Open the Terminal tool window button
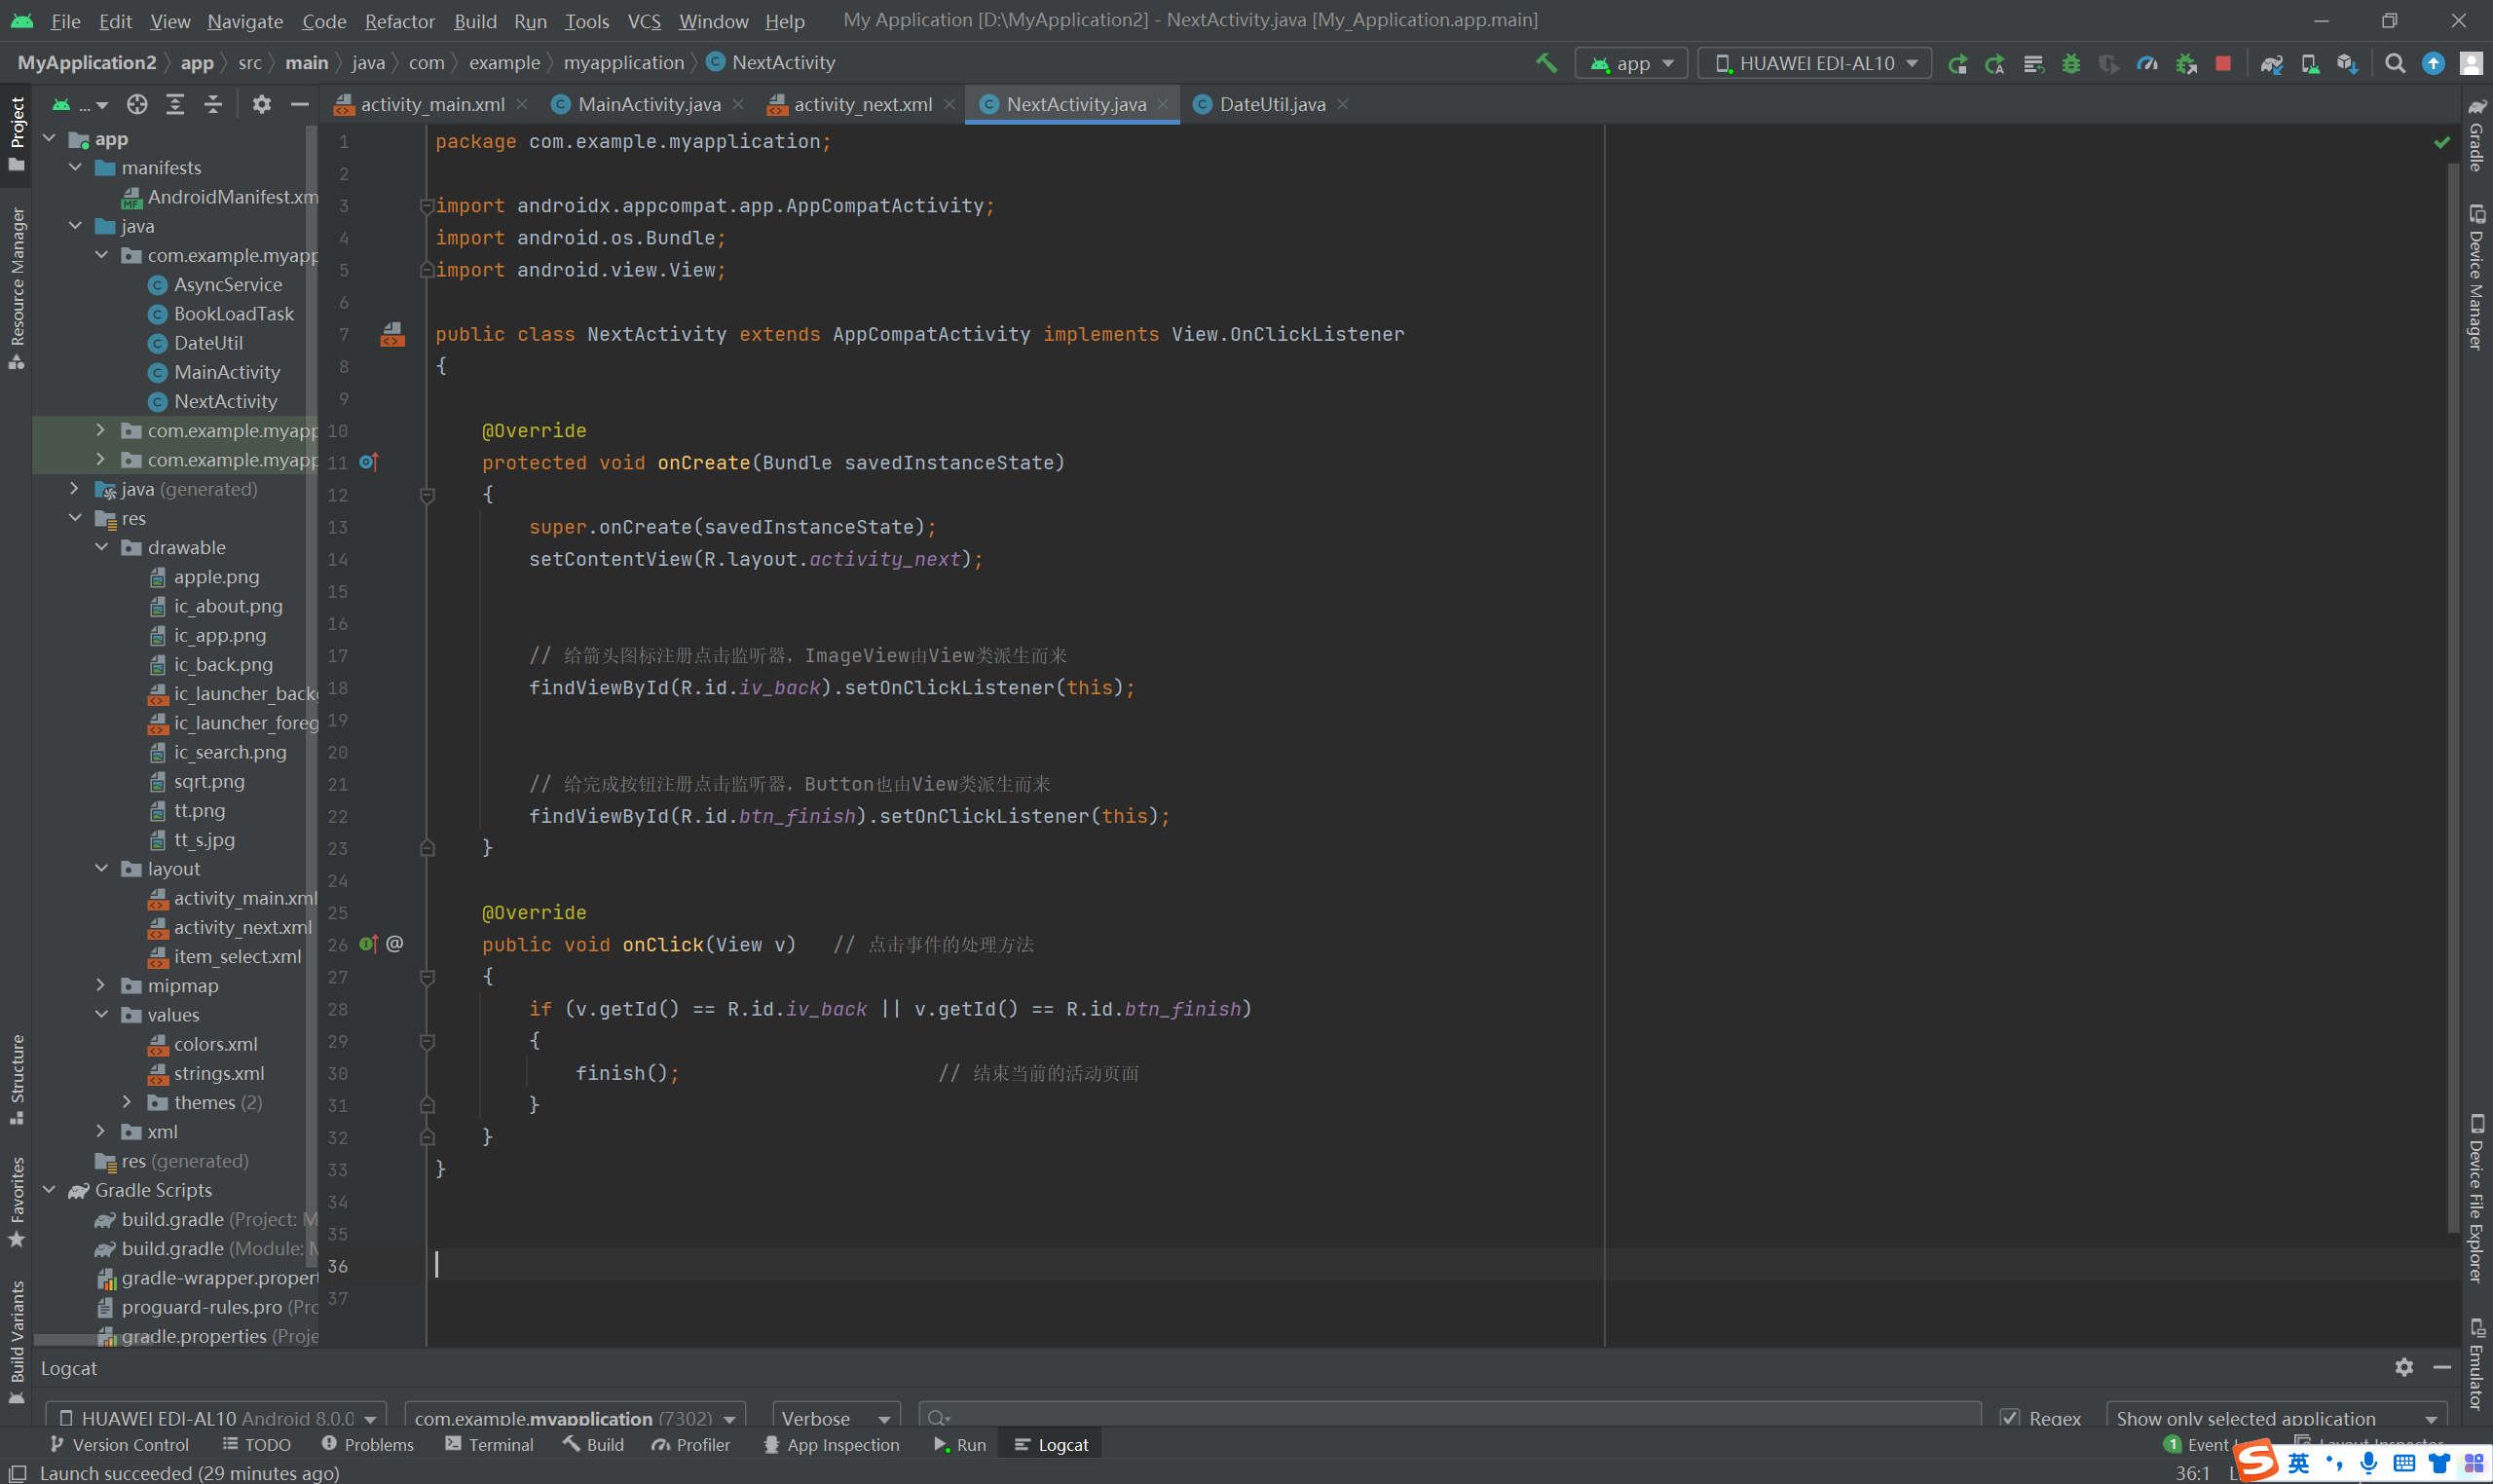 (x=490, y=1444)
